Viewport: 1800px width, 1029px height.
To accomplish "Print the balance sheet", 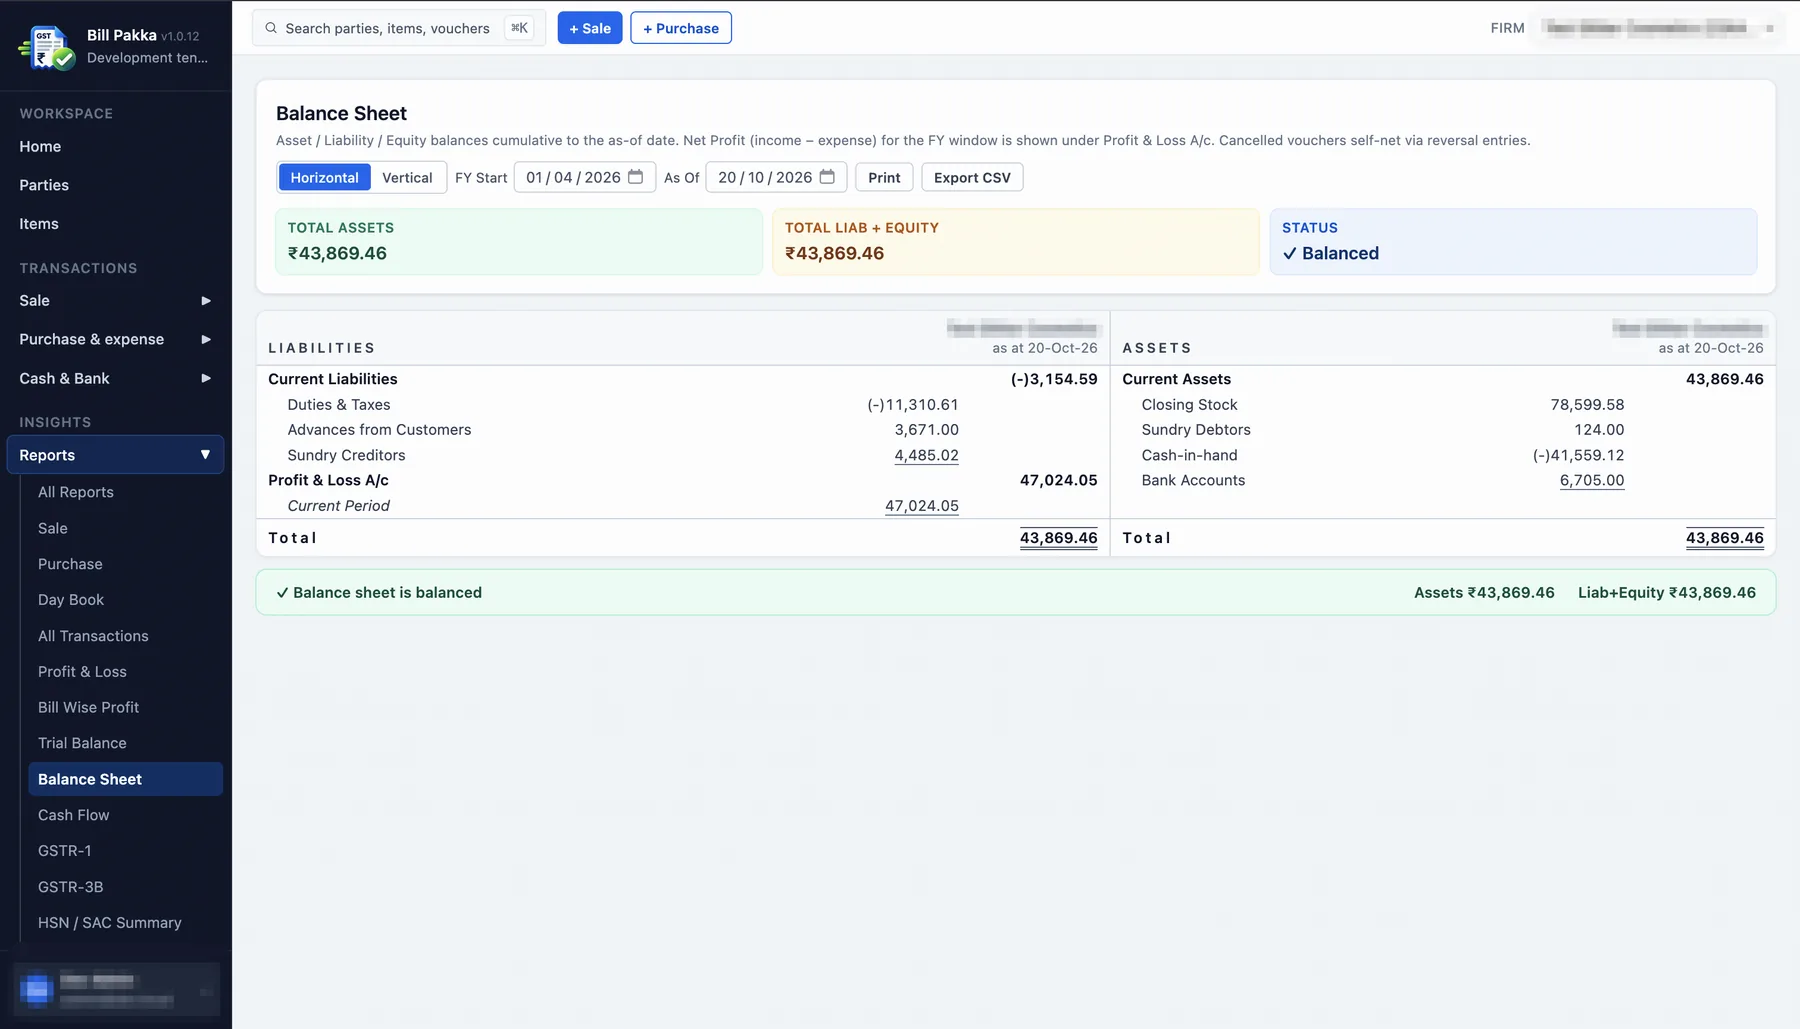I will tap(884, 177).
